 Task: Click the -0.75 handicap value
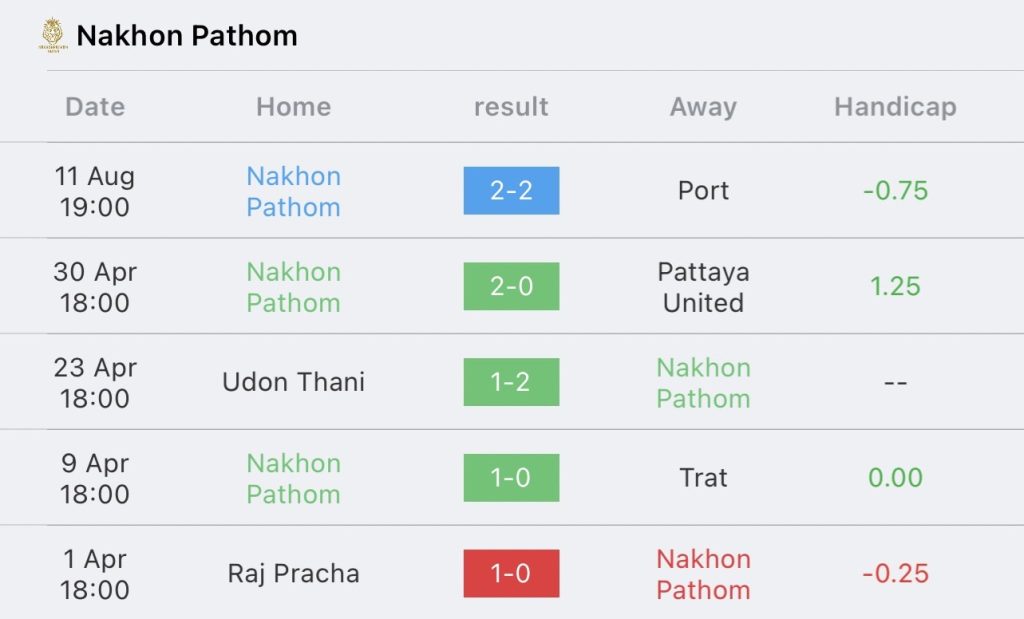(x=895, y=191)
